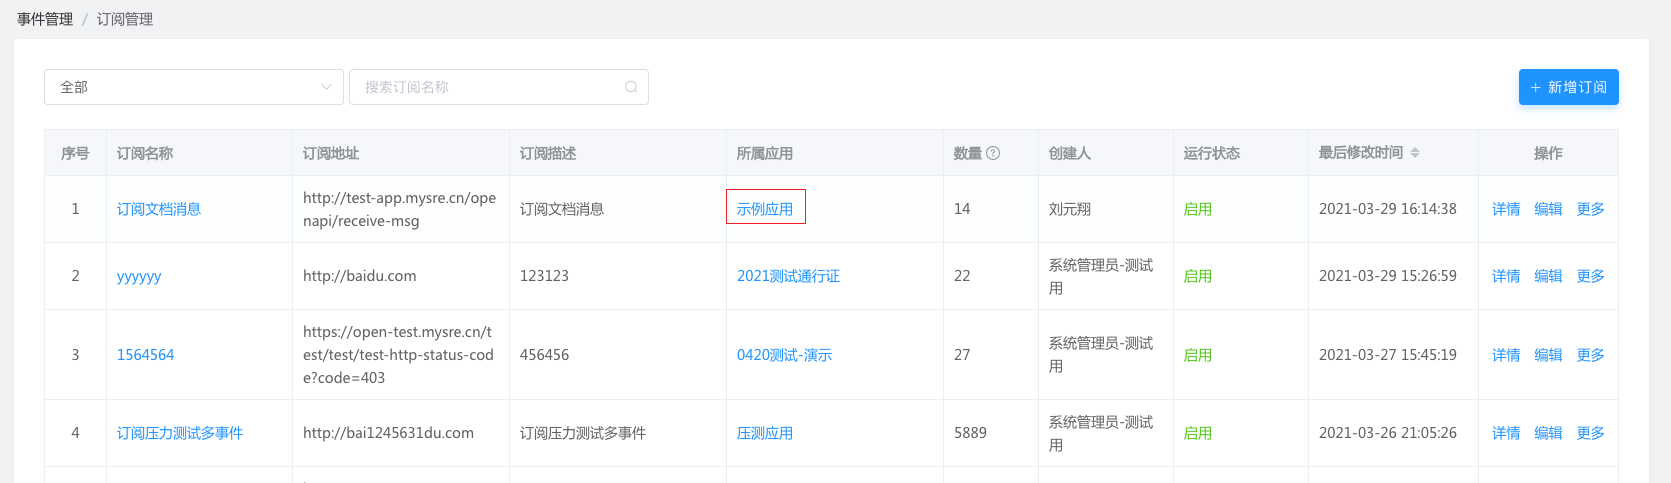Open the 示例应用 application link
This screenshot has width=1671, height=483.
tap(765, 209)
